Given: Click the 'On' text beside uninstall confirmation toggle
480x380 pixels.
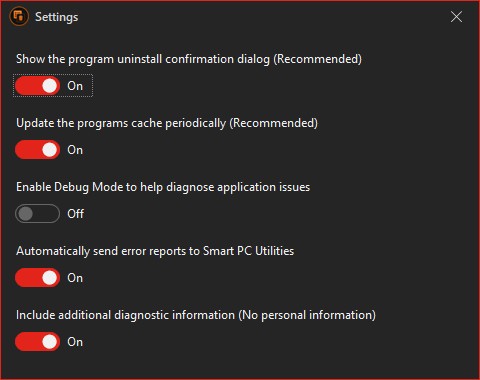Looking at the screenshot, I should (75, 86).
